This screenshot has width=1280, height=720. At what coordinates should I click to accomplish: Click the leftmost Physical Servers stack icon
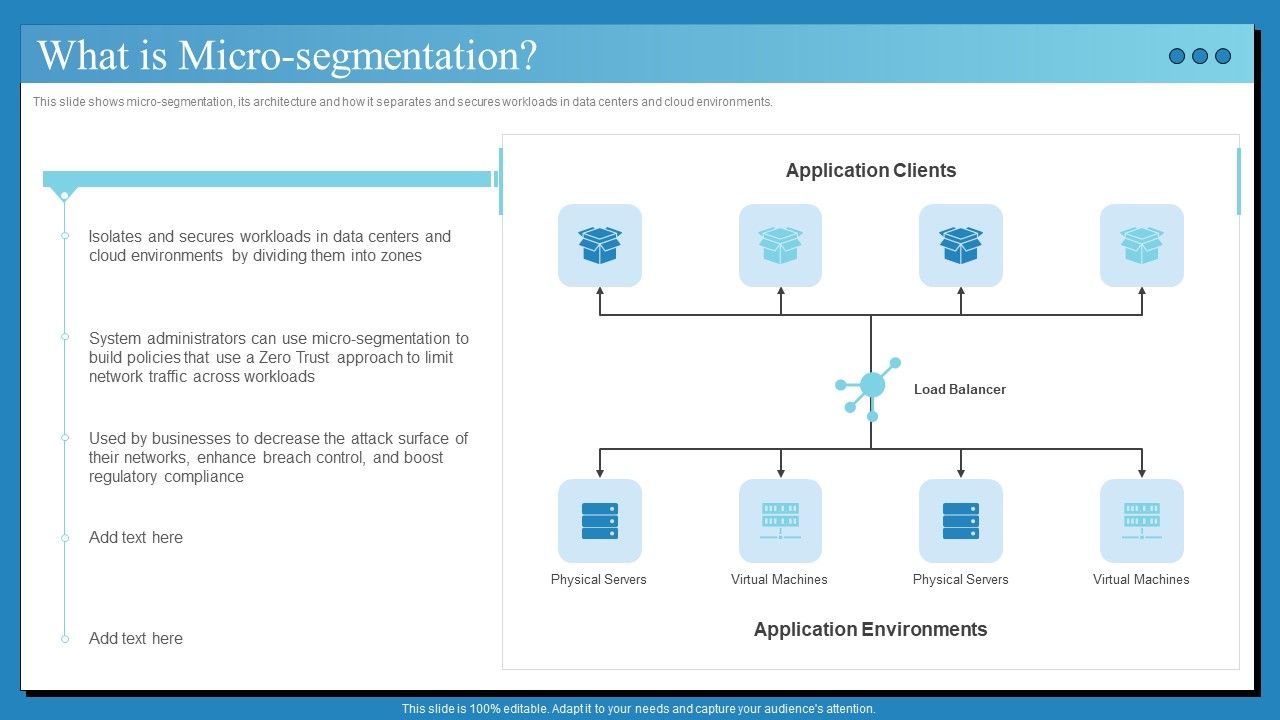tap(600, 521)
